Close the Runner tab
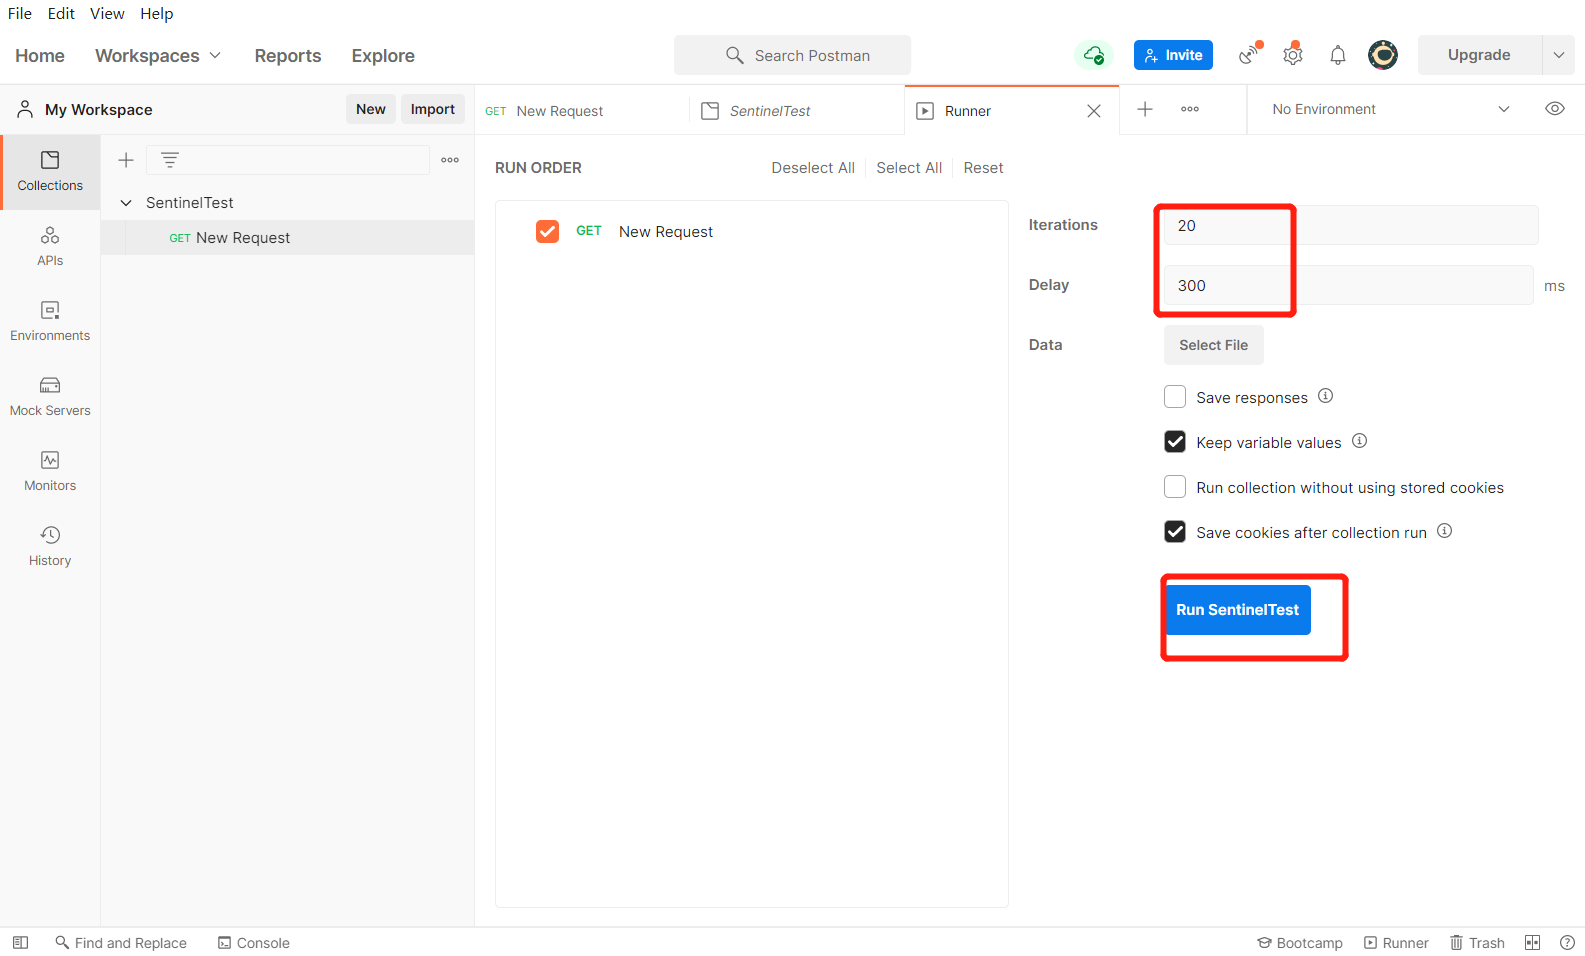Screen dimensions: 1585x956 [x=1094, y=111]
